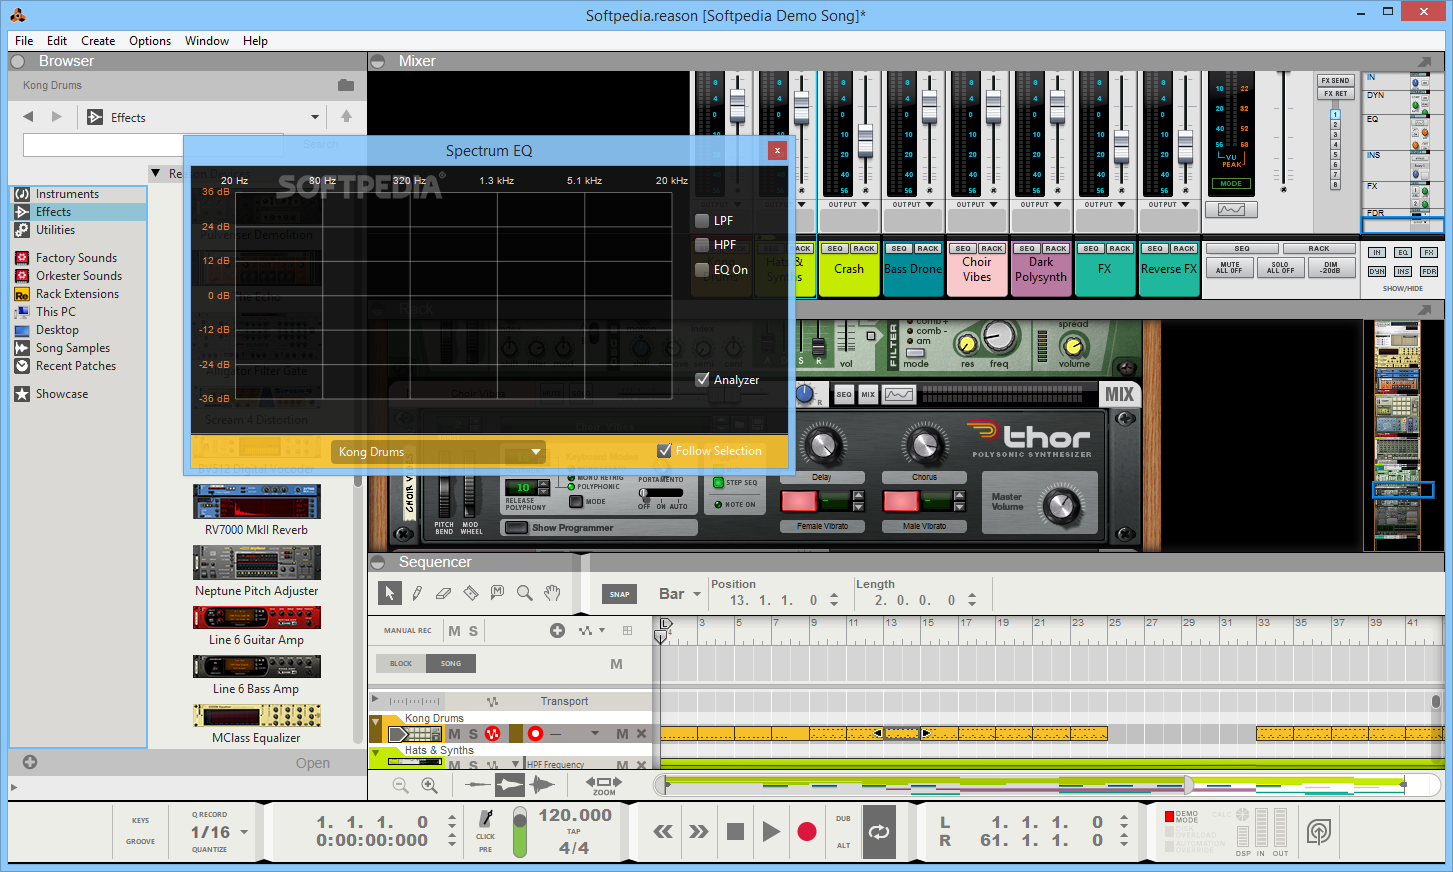This screenshot has height=872, width=1453.
Task: Click the tempo click level slider
Action: click(520, 832)
